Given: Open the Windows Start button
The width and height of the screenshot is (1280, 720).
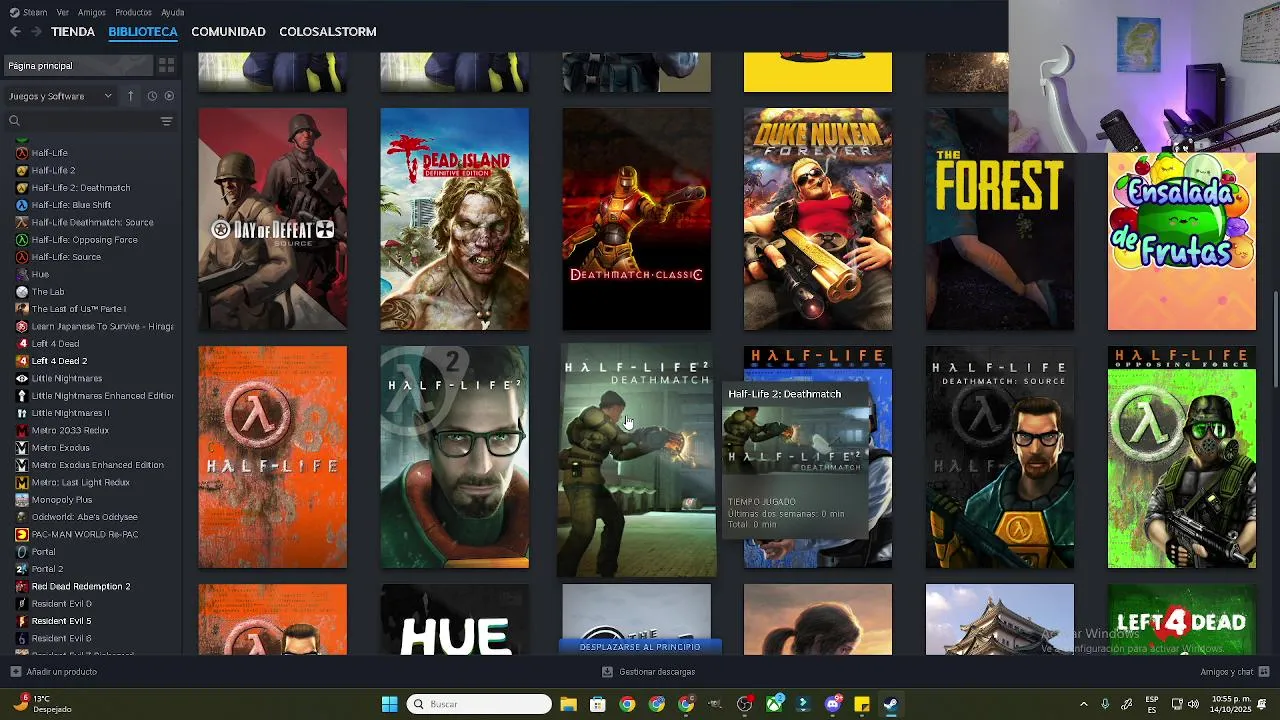Looking at the screenshot, I should (390, 705).
